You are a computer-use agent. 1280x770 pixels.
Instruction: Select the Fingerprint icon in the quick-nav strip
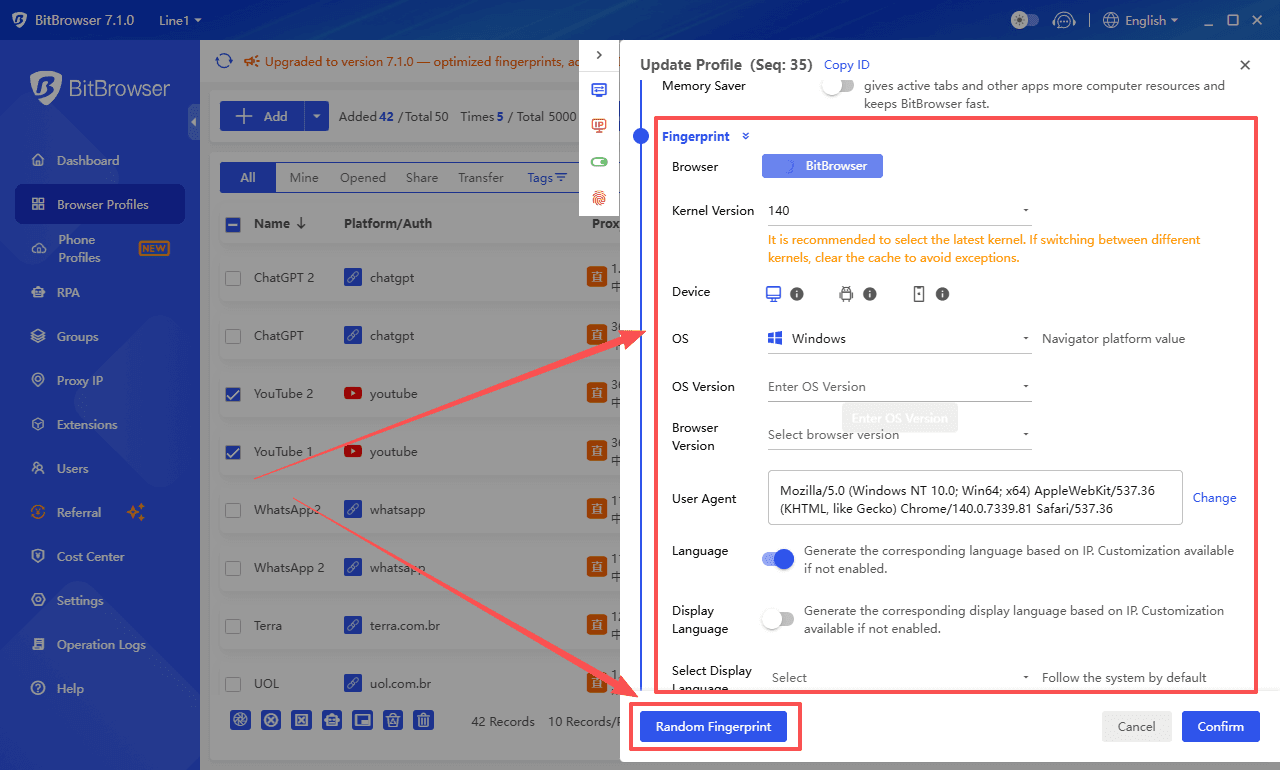[599, 198]
